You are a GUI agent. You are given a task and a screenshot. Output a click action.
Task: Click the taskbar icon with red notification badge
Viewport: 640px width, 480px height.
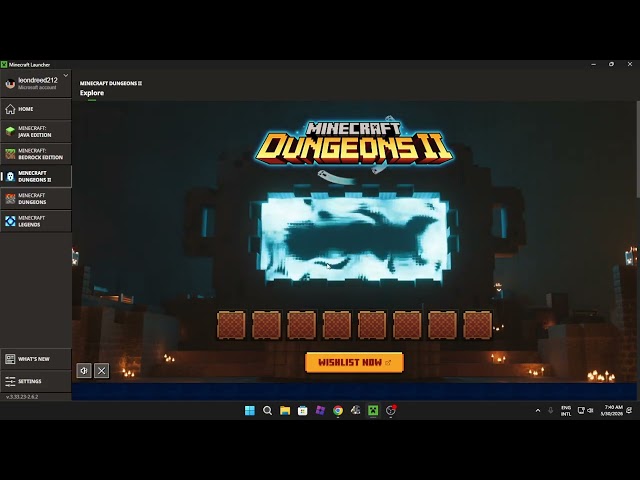pyautogui.click(x=391, y=410)
